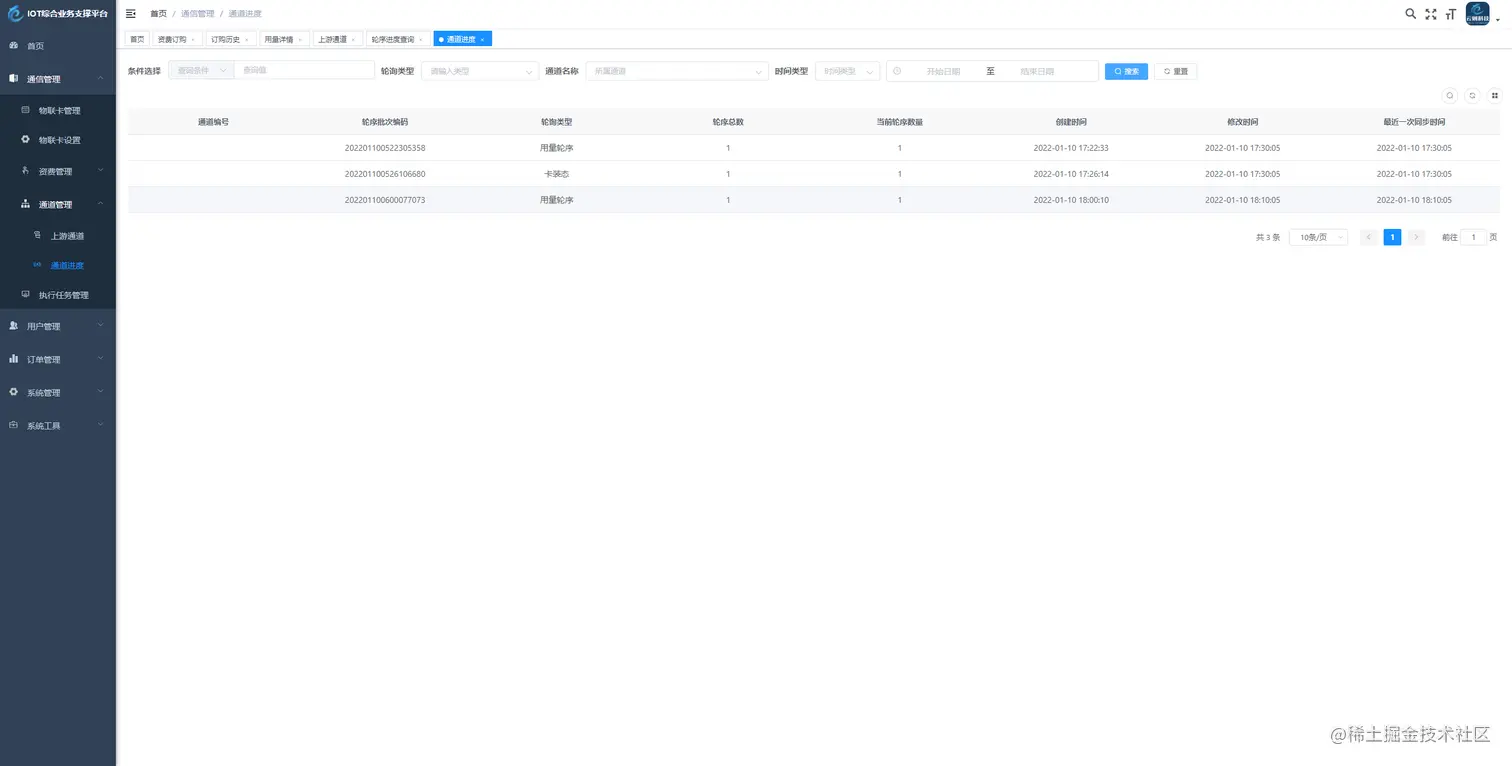Collapse the sidebar with the hamburger icon
The height and width of the screenshot is (766, 1512).
tap(131, 14)
